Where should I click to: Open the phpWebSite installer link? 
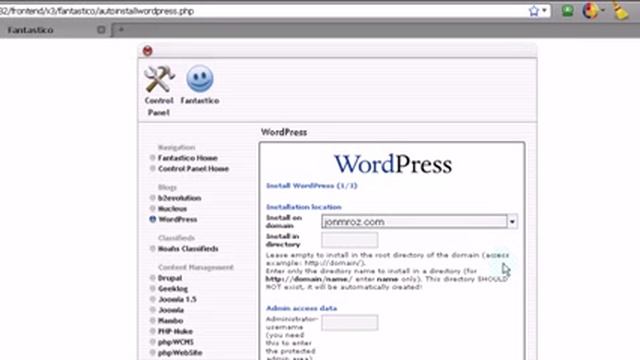180,352
